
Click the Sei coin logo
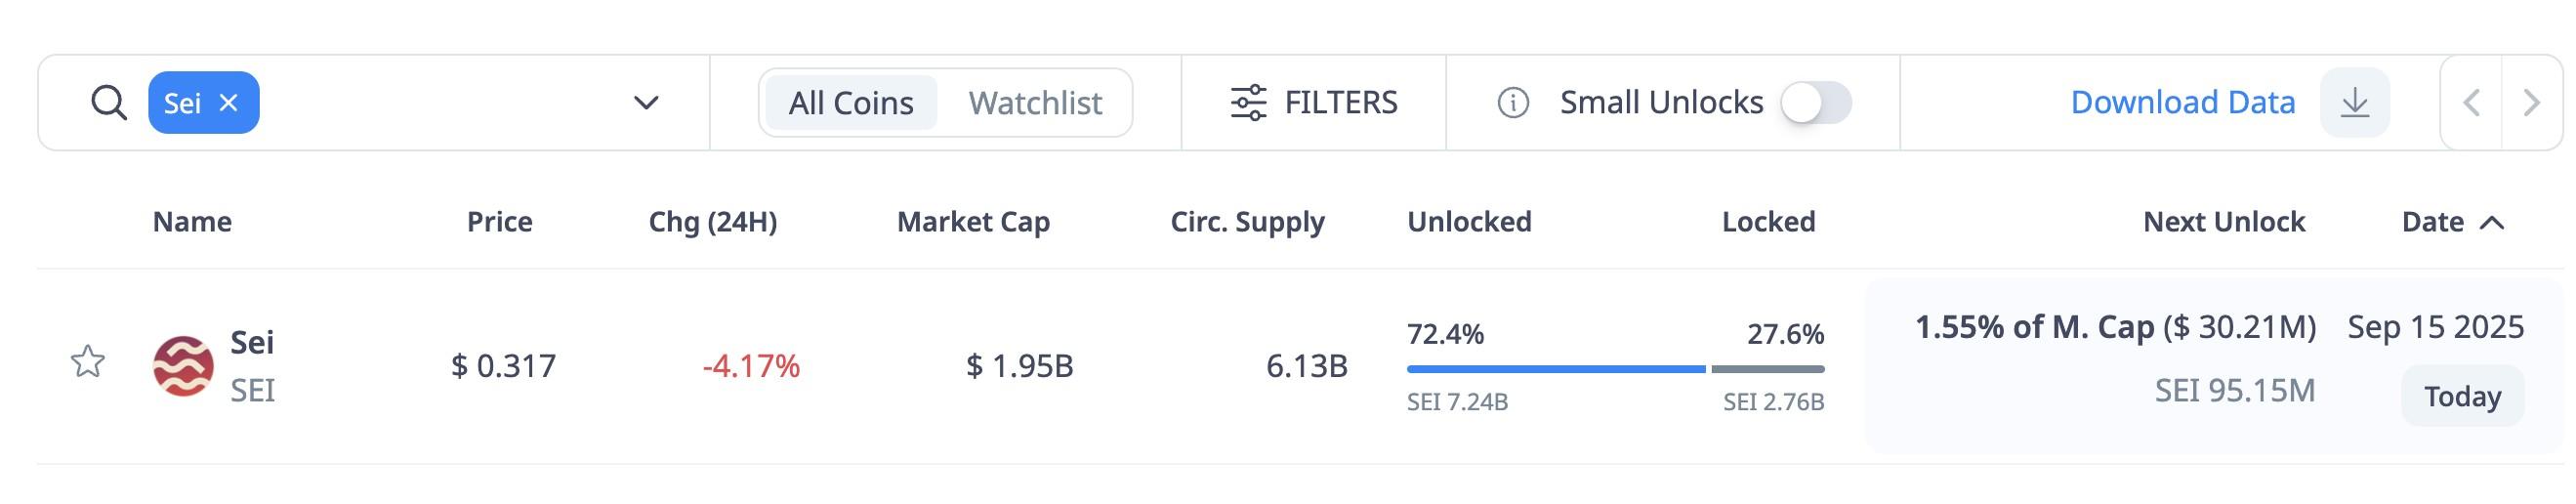click(183, 366)
